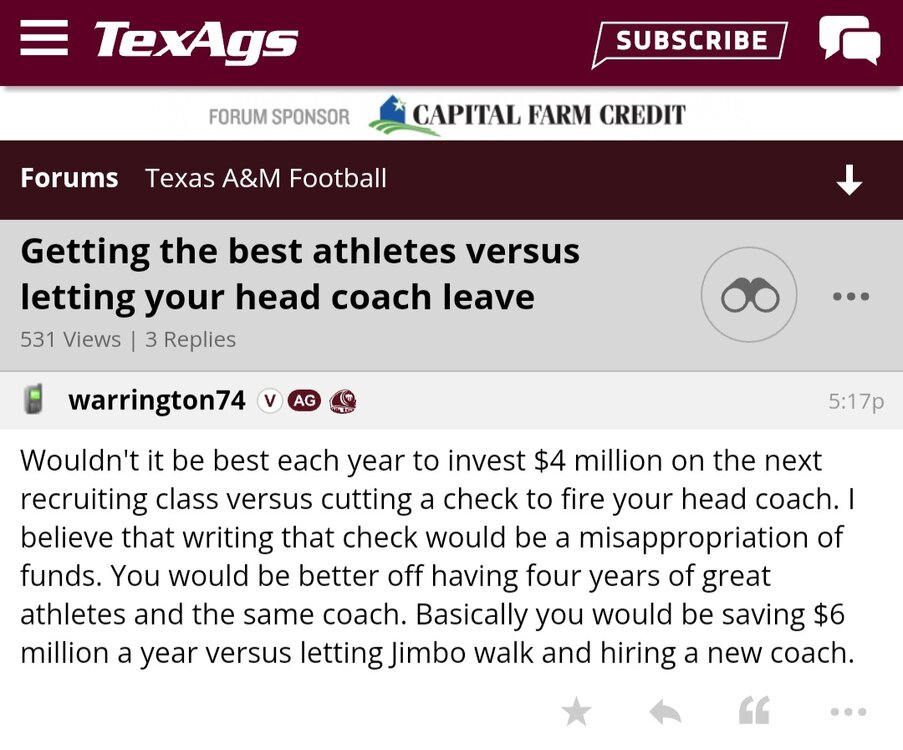
Task: Toggle the binoculars watch-thread icon
Action: pyautogui.click(x=749, y=296)
